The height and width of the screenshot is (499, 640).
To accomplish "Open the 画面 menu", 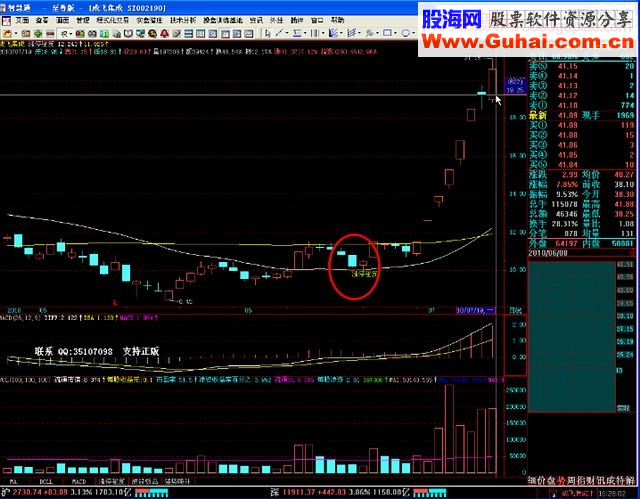I will point(62,20).
